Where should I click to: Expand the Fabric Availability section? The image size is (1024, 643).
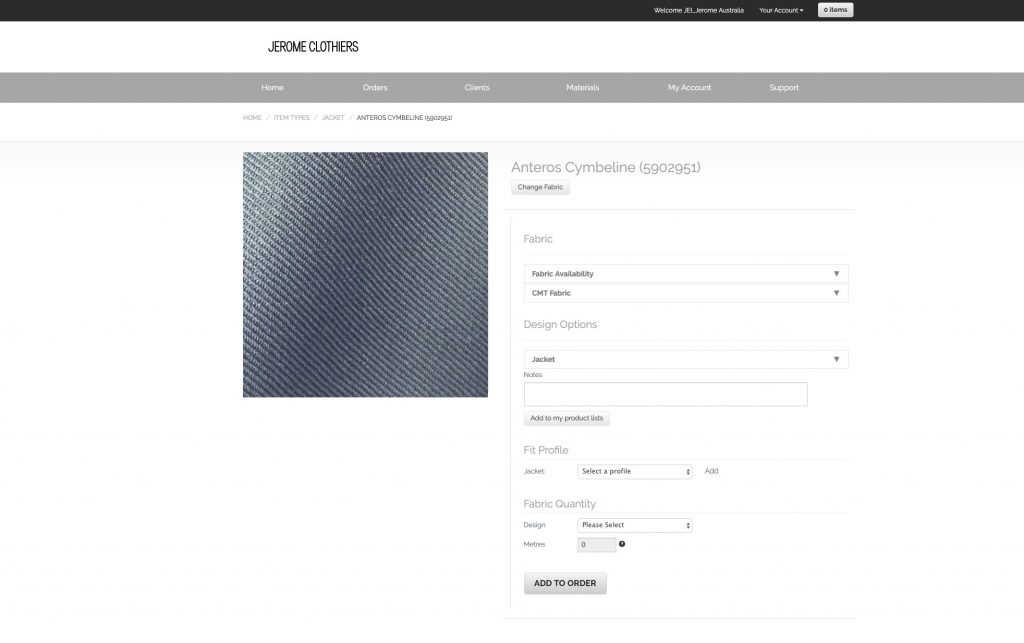685,274
